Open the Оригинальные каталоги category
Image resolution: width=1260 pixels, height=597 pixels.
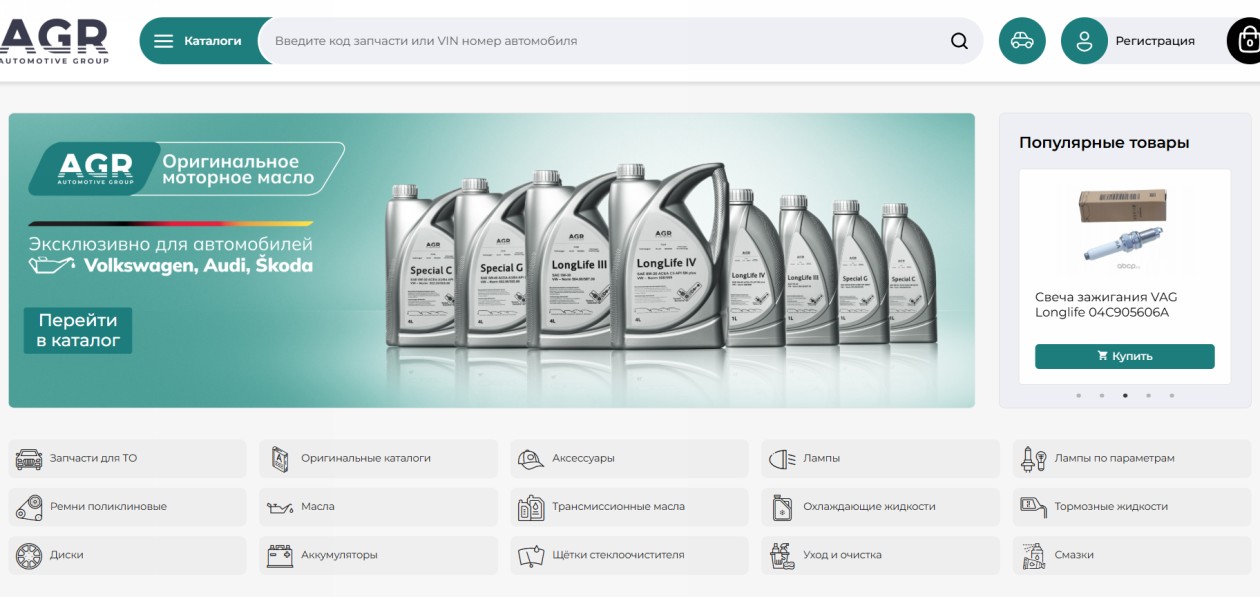(378, 458)
